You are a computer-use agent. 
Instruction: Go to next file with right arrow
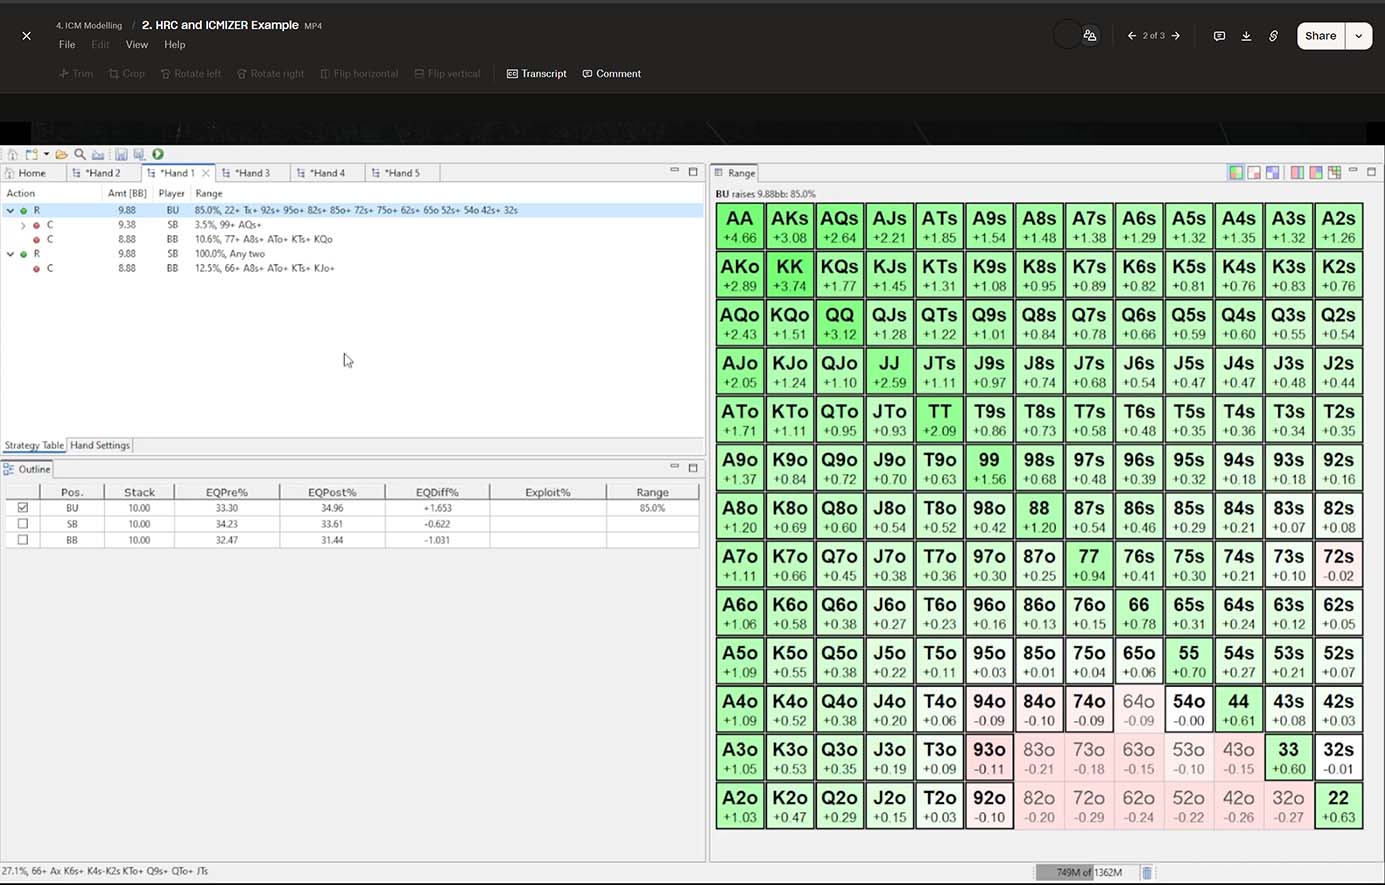click(x=1176, y=36)
